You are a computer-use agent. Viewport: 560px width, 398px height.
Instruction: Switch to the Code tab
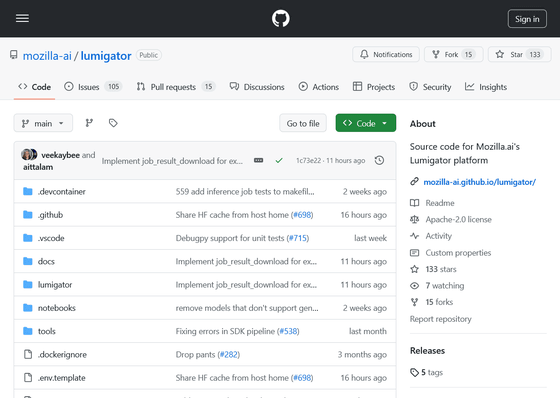coord(35,87)
